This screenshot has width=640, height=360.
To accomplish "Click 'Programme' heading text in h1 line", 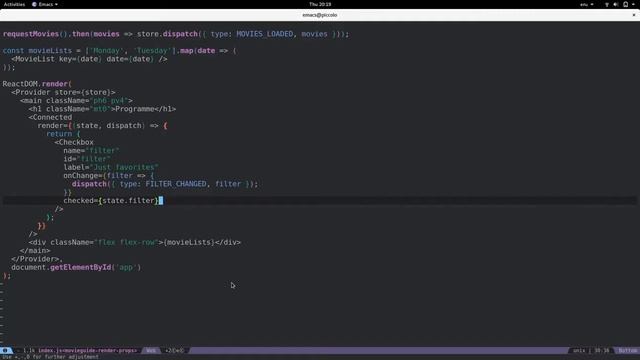I will point(135,109).
